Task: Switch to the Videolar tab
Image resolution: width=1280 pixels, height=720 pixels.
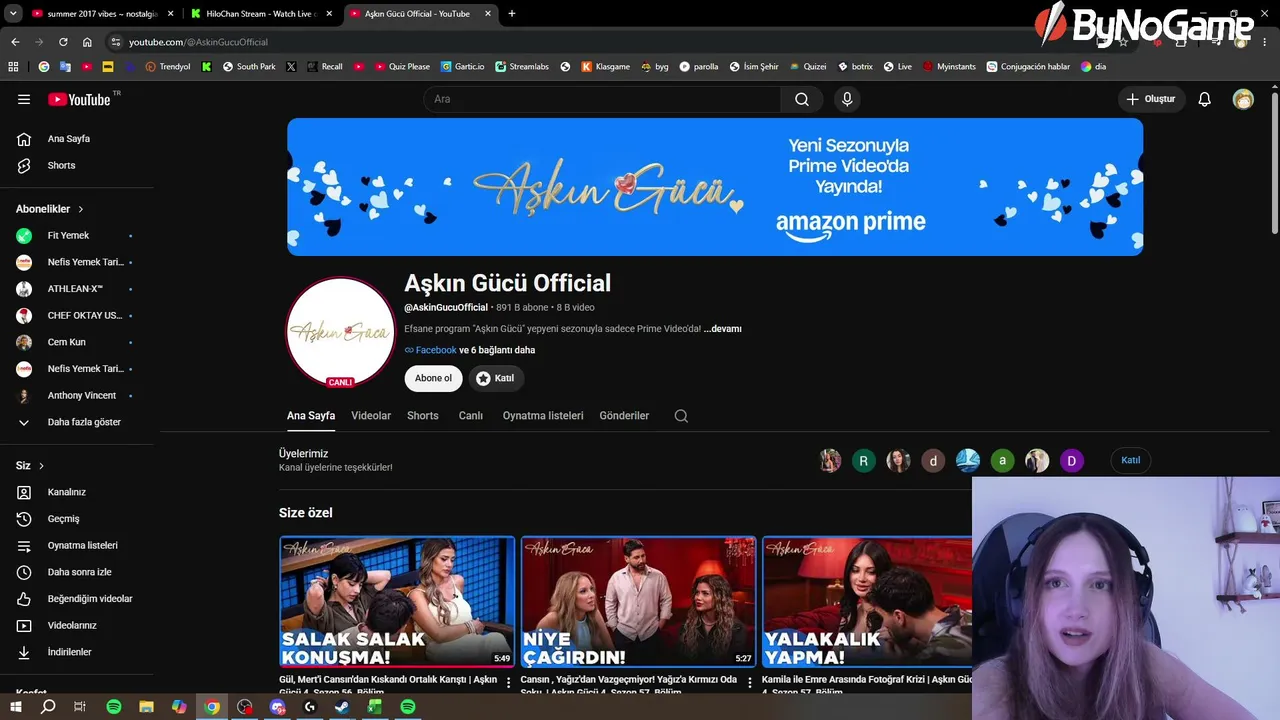Action: pyautogui.click(x=371, y=416)
